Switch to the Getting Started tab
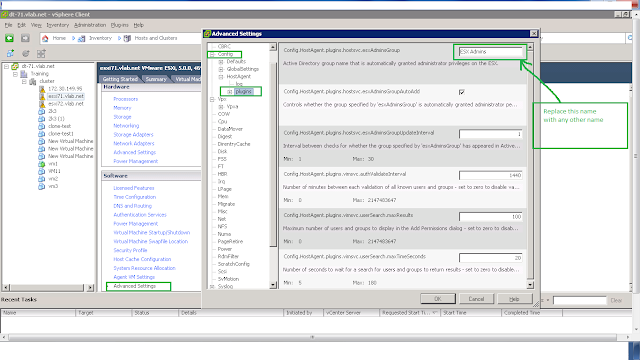The width and height of the screenshot is (640, 360). click(120, 79)
